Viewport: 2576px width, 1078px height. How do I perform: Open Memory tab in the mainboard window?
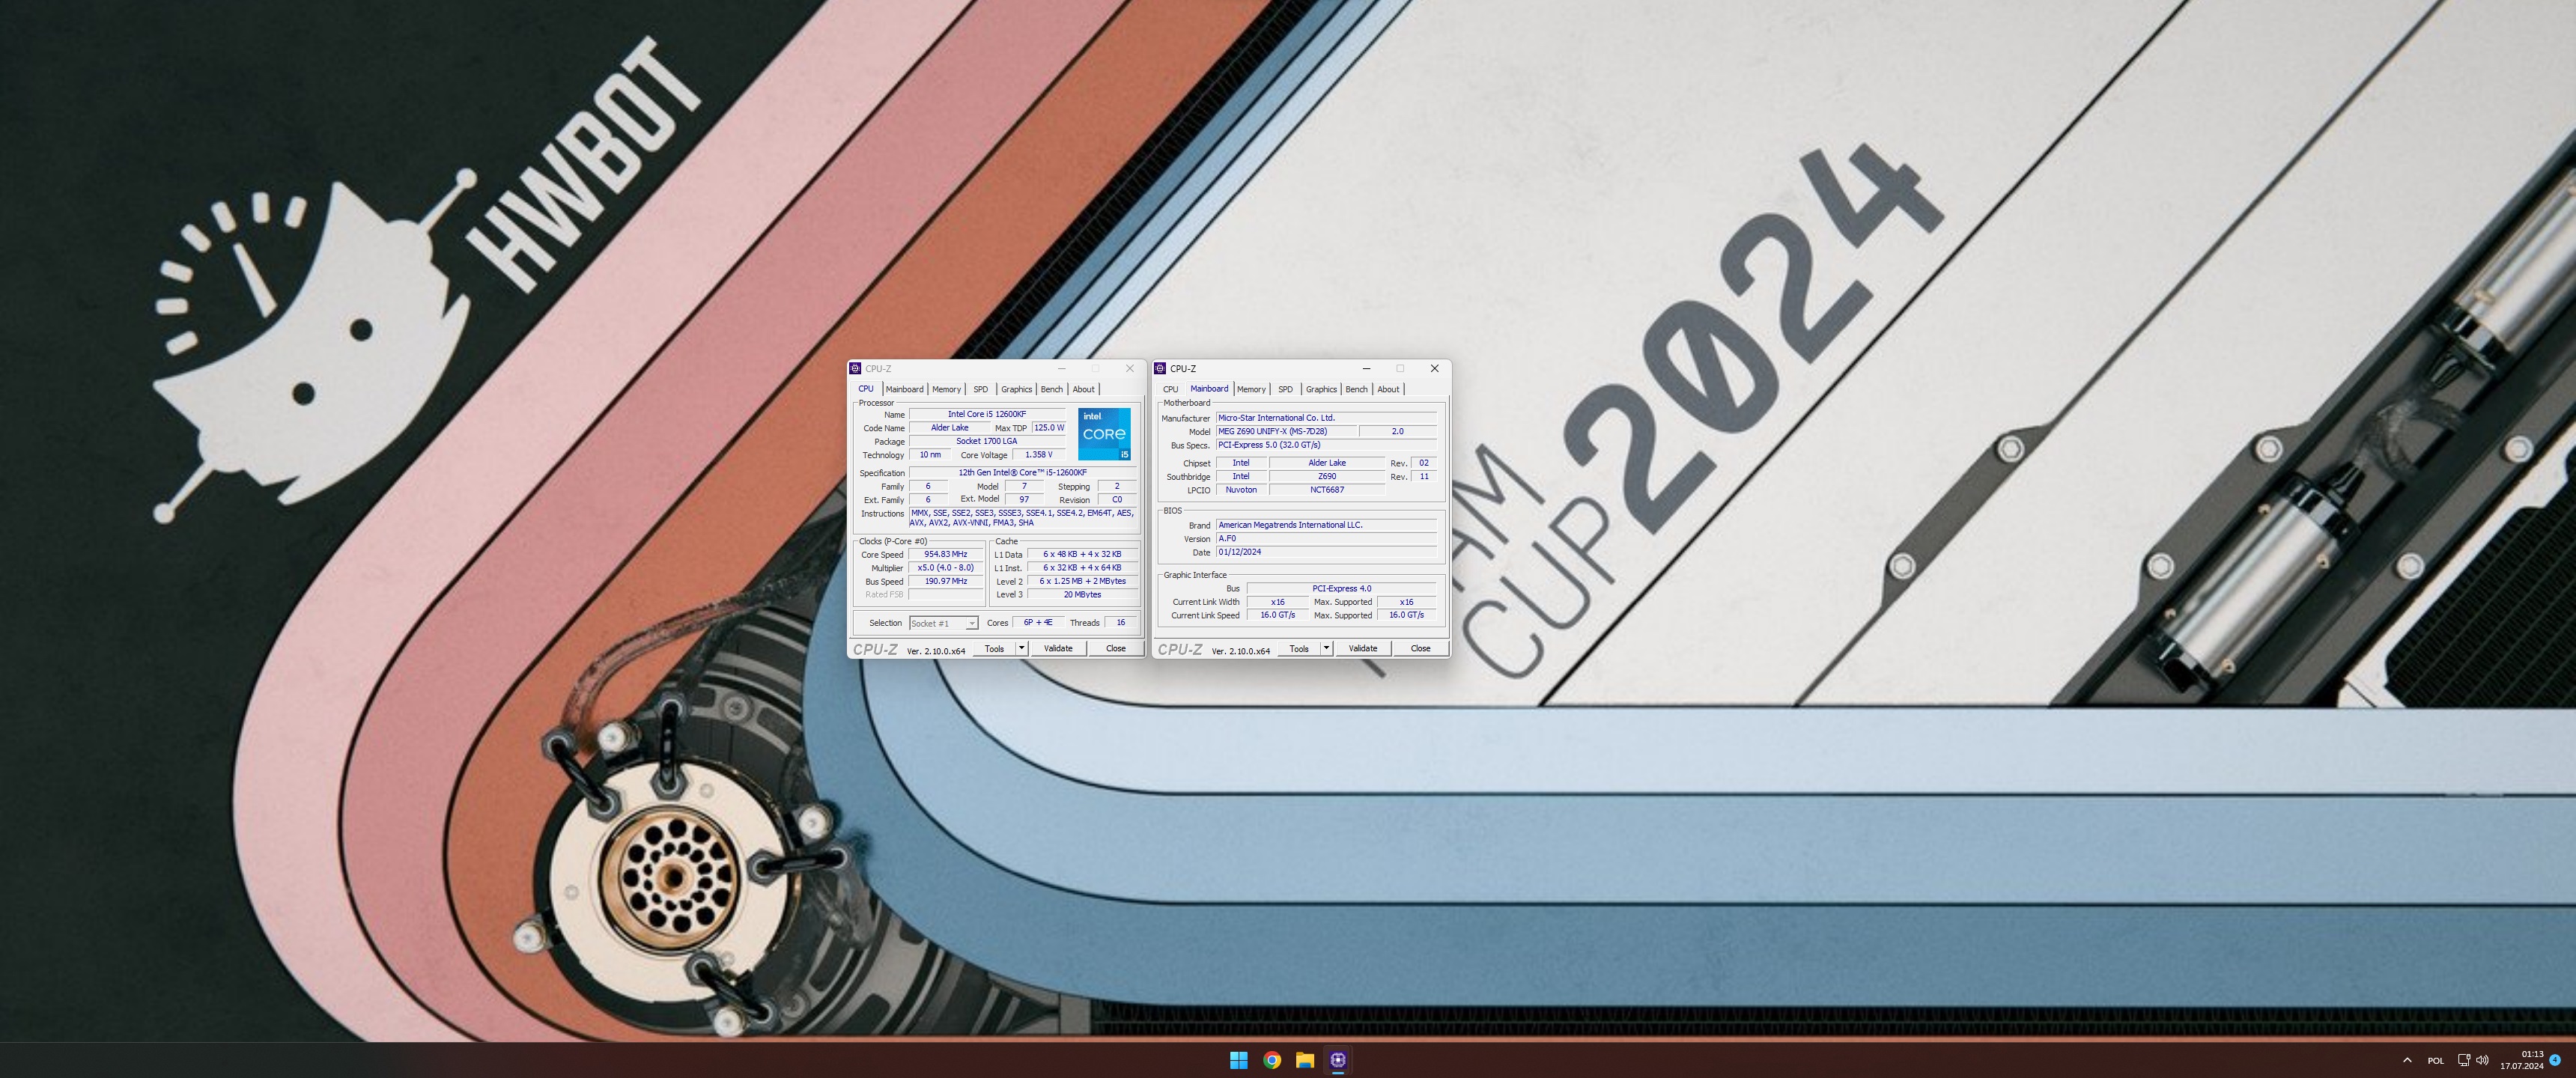[x=1251, y=389]
